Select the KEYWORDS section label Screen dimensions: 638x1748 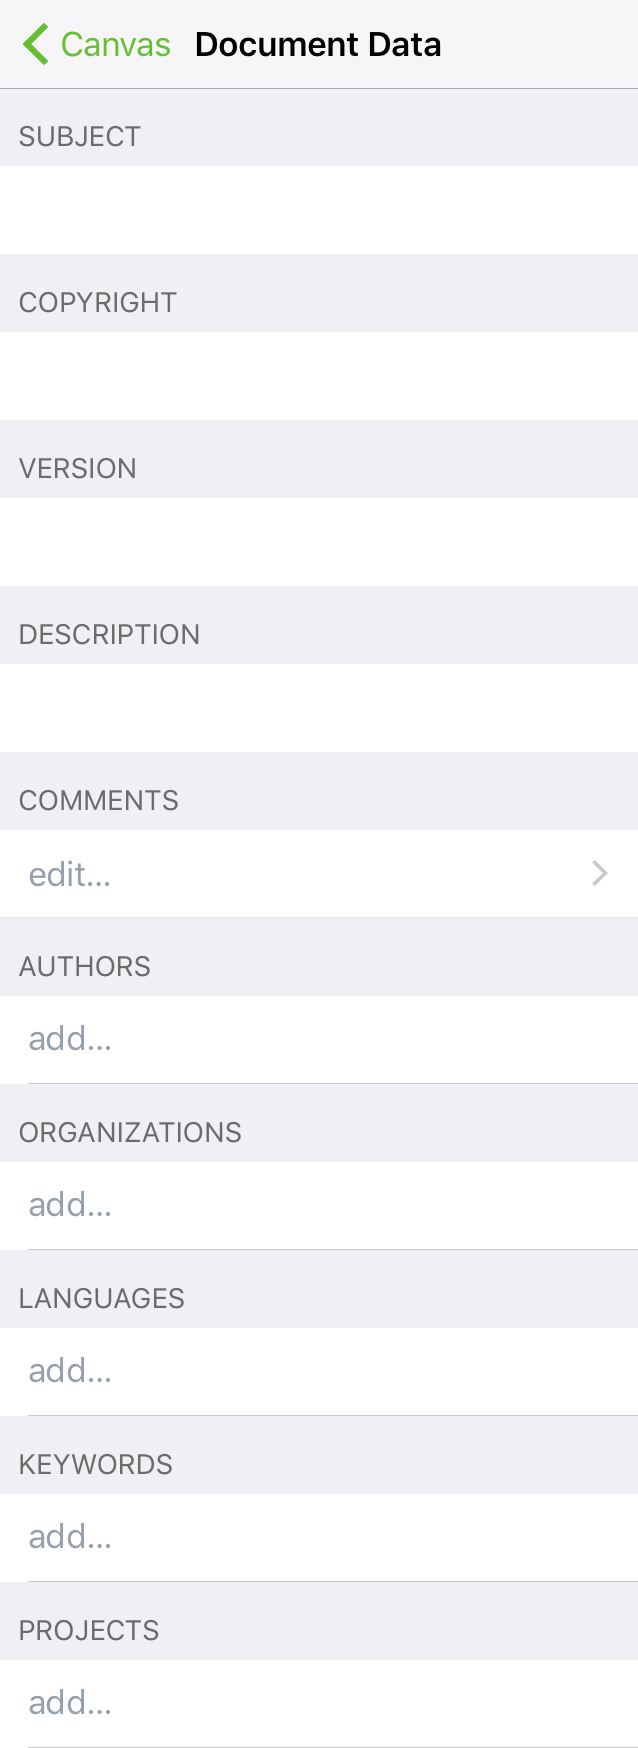(x=95, y=1464)
